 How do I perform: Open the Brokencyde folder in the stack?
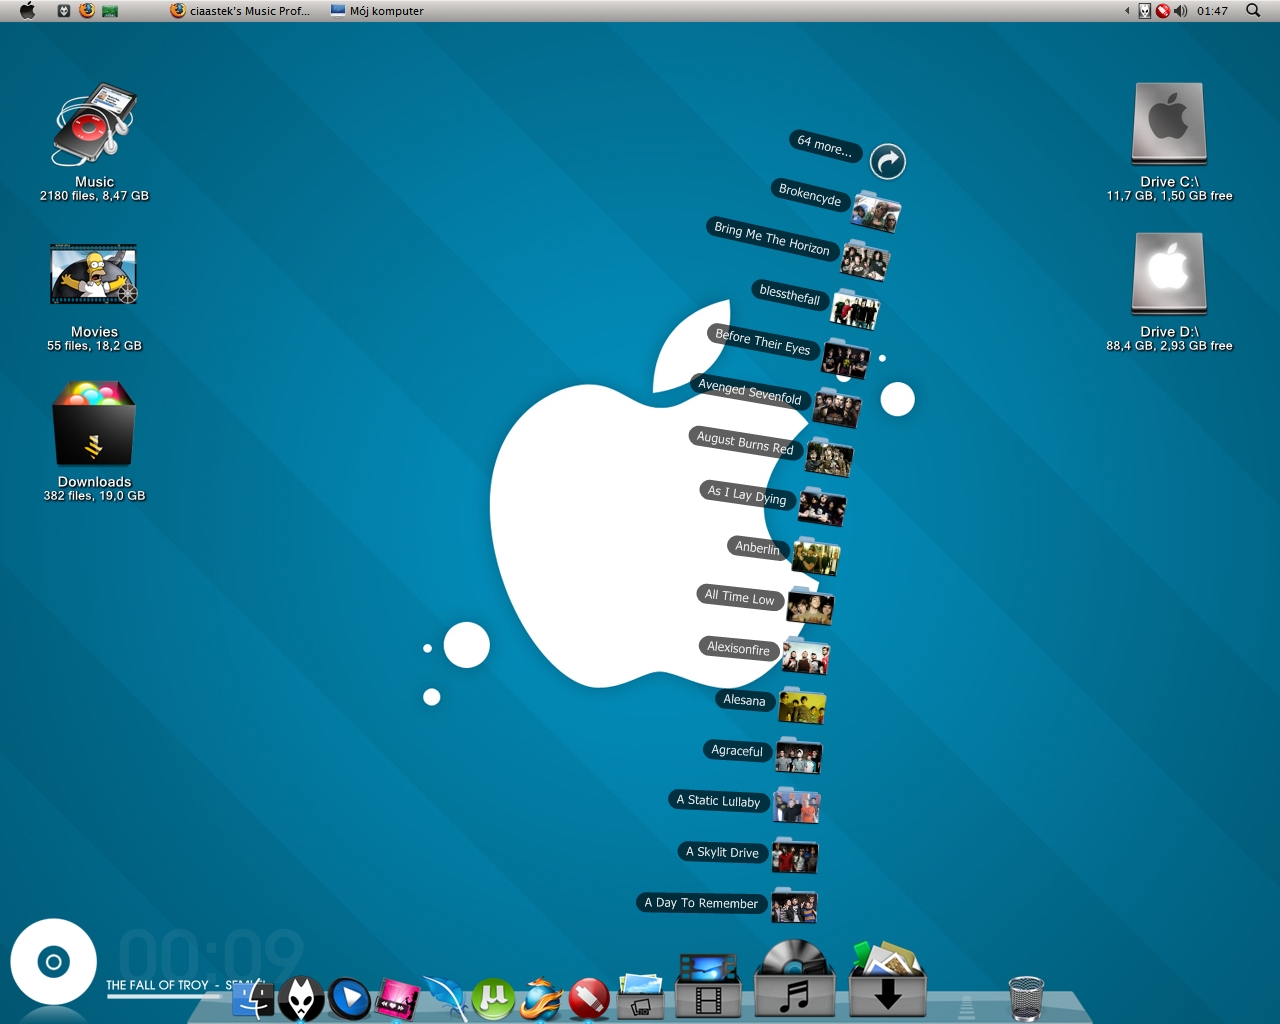pos(876,212)
